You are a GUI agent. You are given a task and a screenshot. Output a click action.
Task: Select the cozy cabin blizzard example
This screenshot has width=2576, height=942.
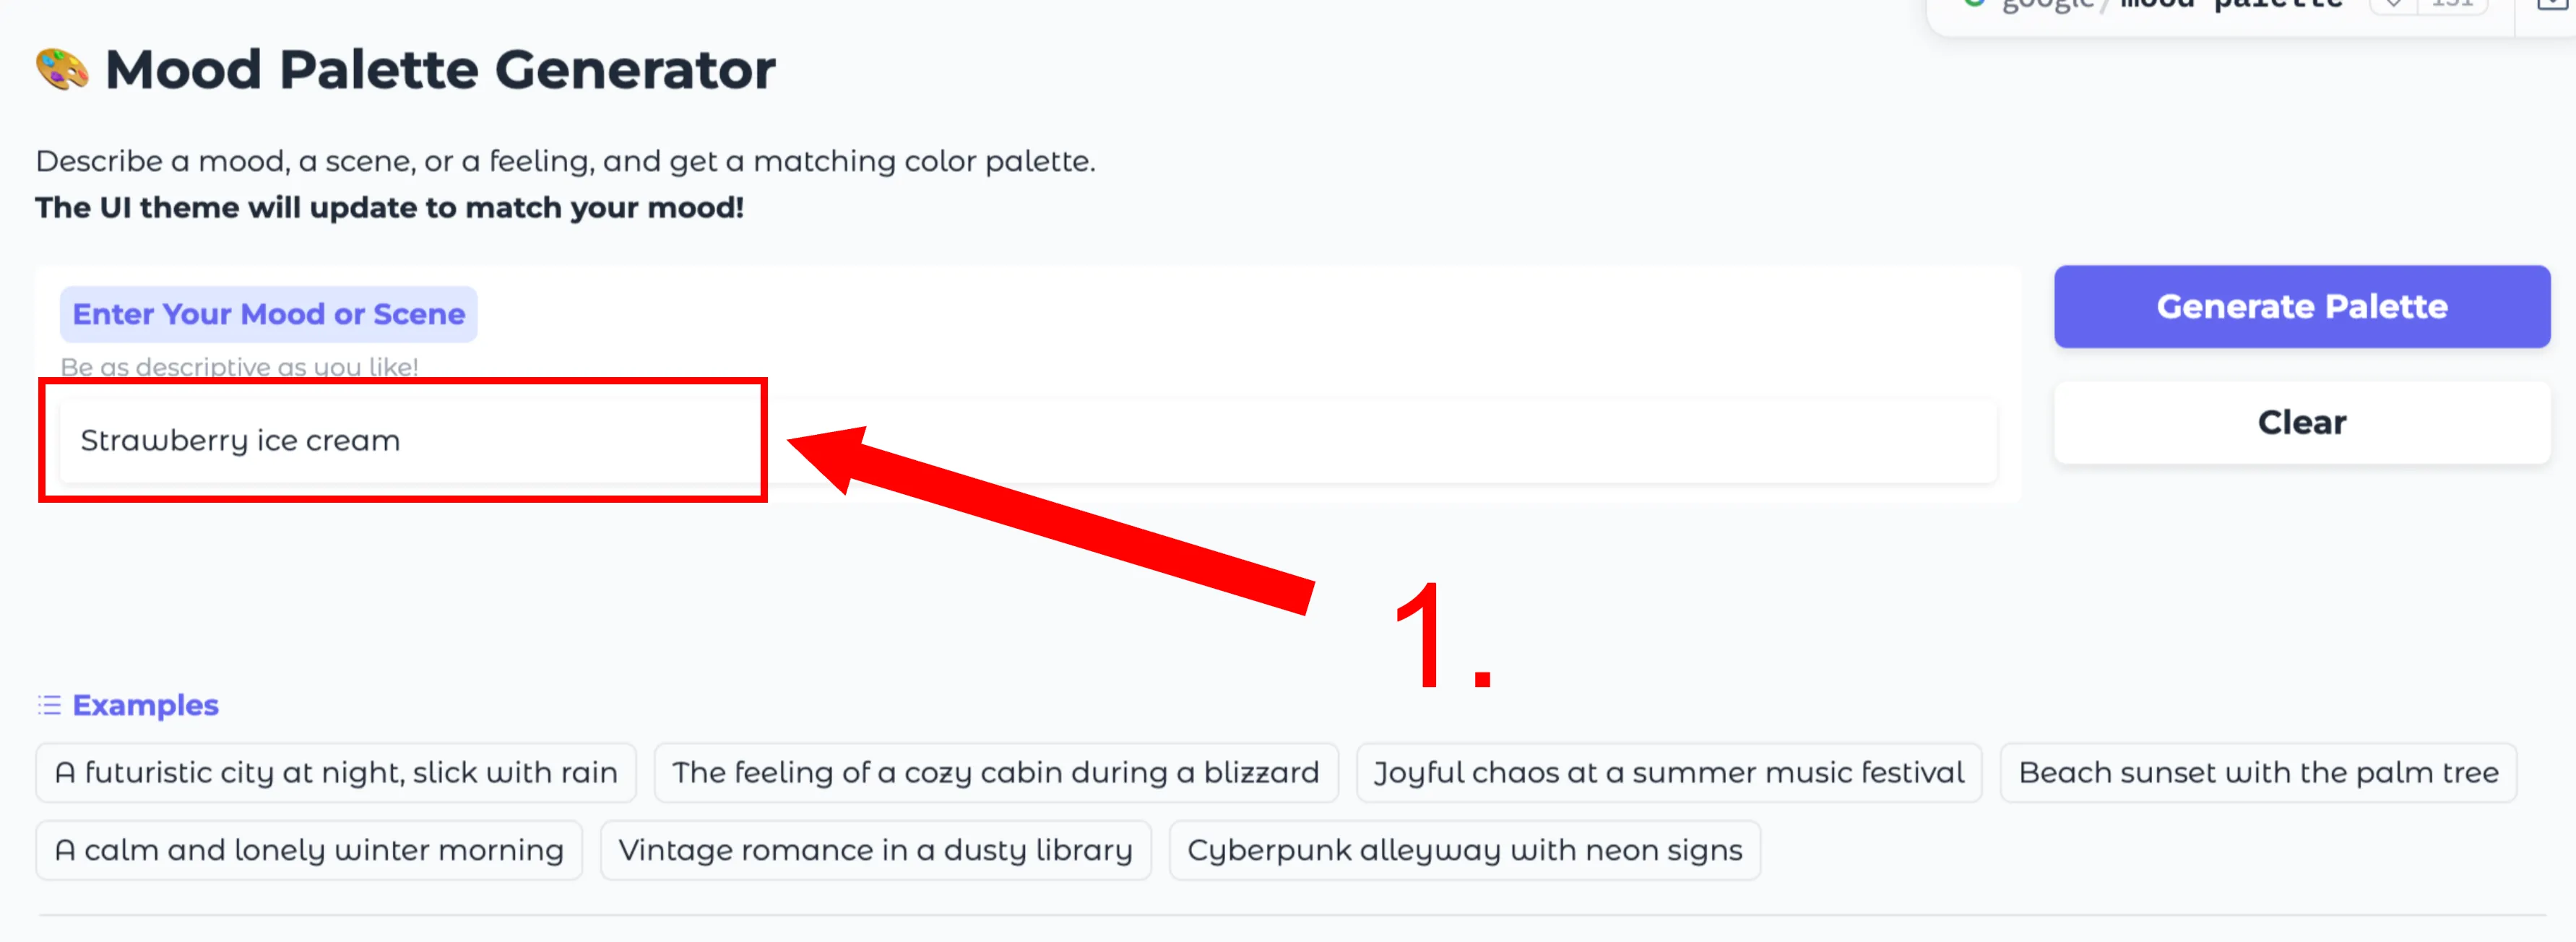(x=996, y=772)
